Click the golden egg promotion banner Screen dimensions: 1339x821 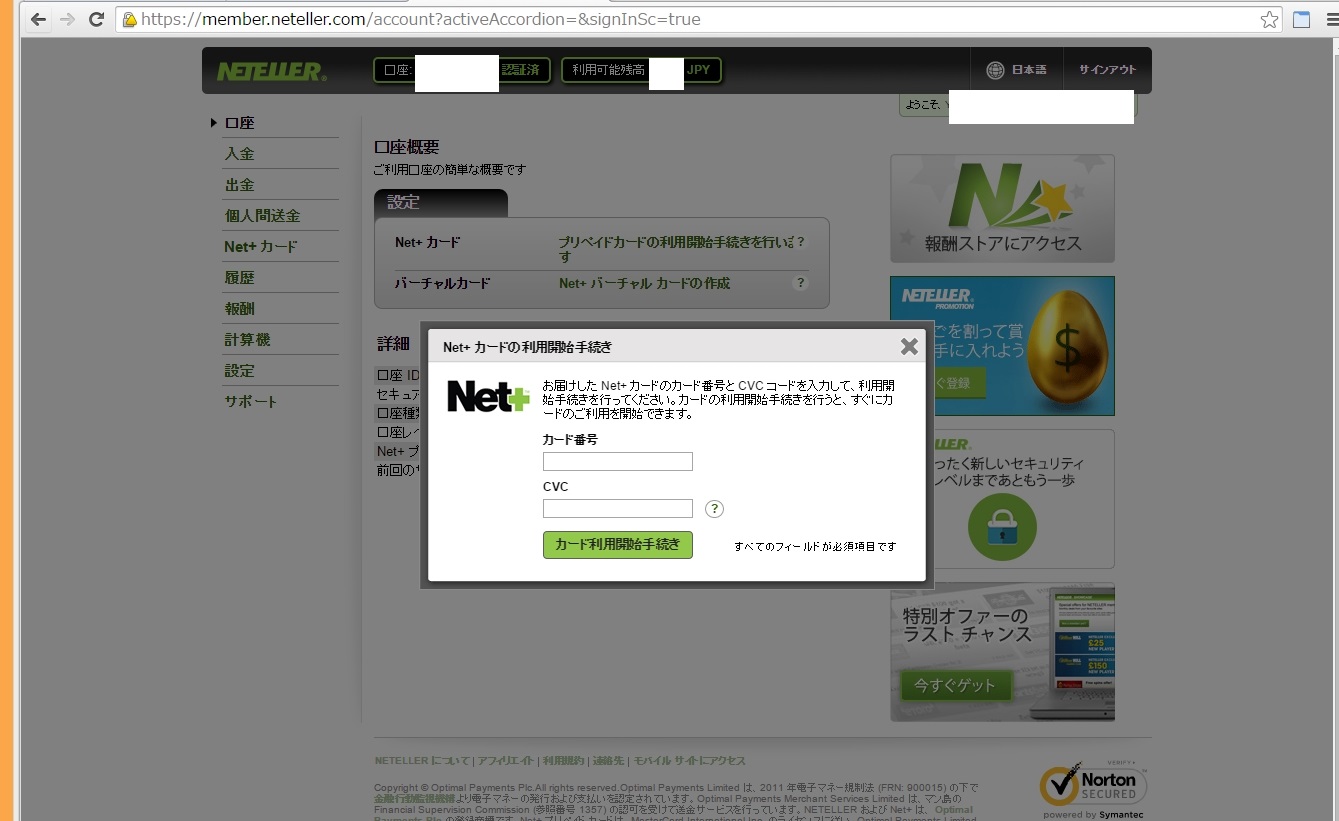point(1002,346)
